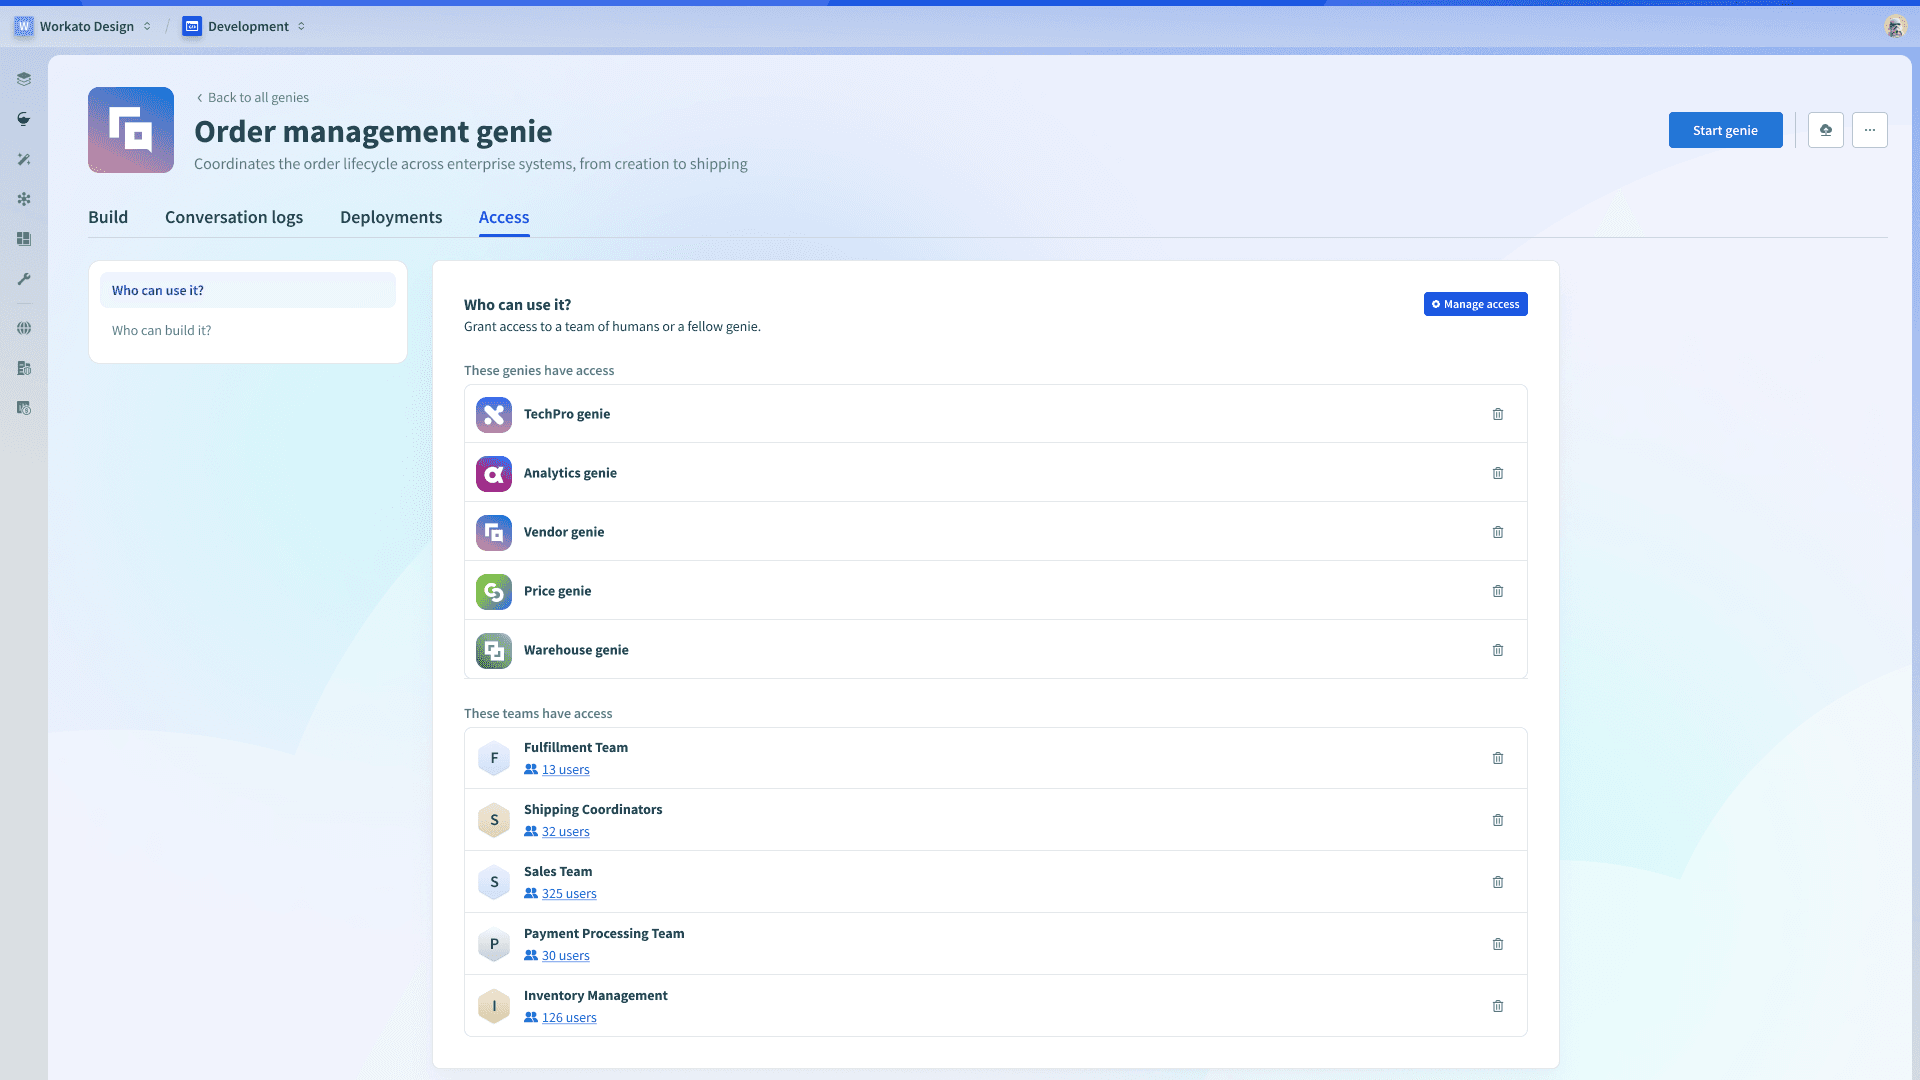1920x1080 pixels.
Task: Switch to the Conversation logs tab
Action: (234, 217)
